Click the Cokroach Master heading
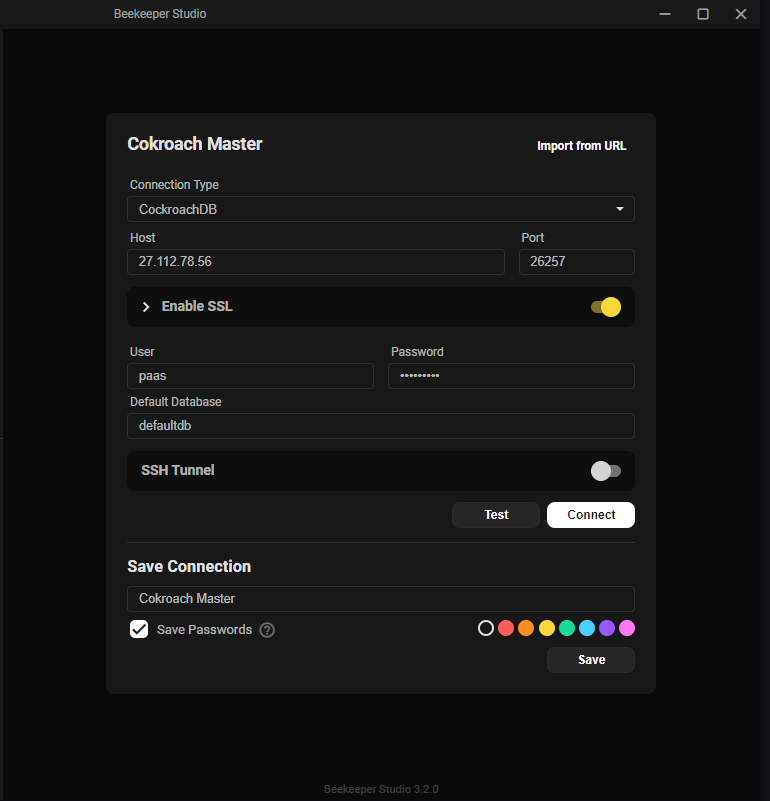This screenshot has width=770, height=801. (195, 144)
